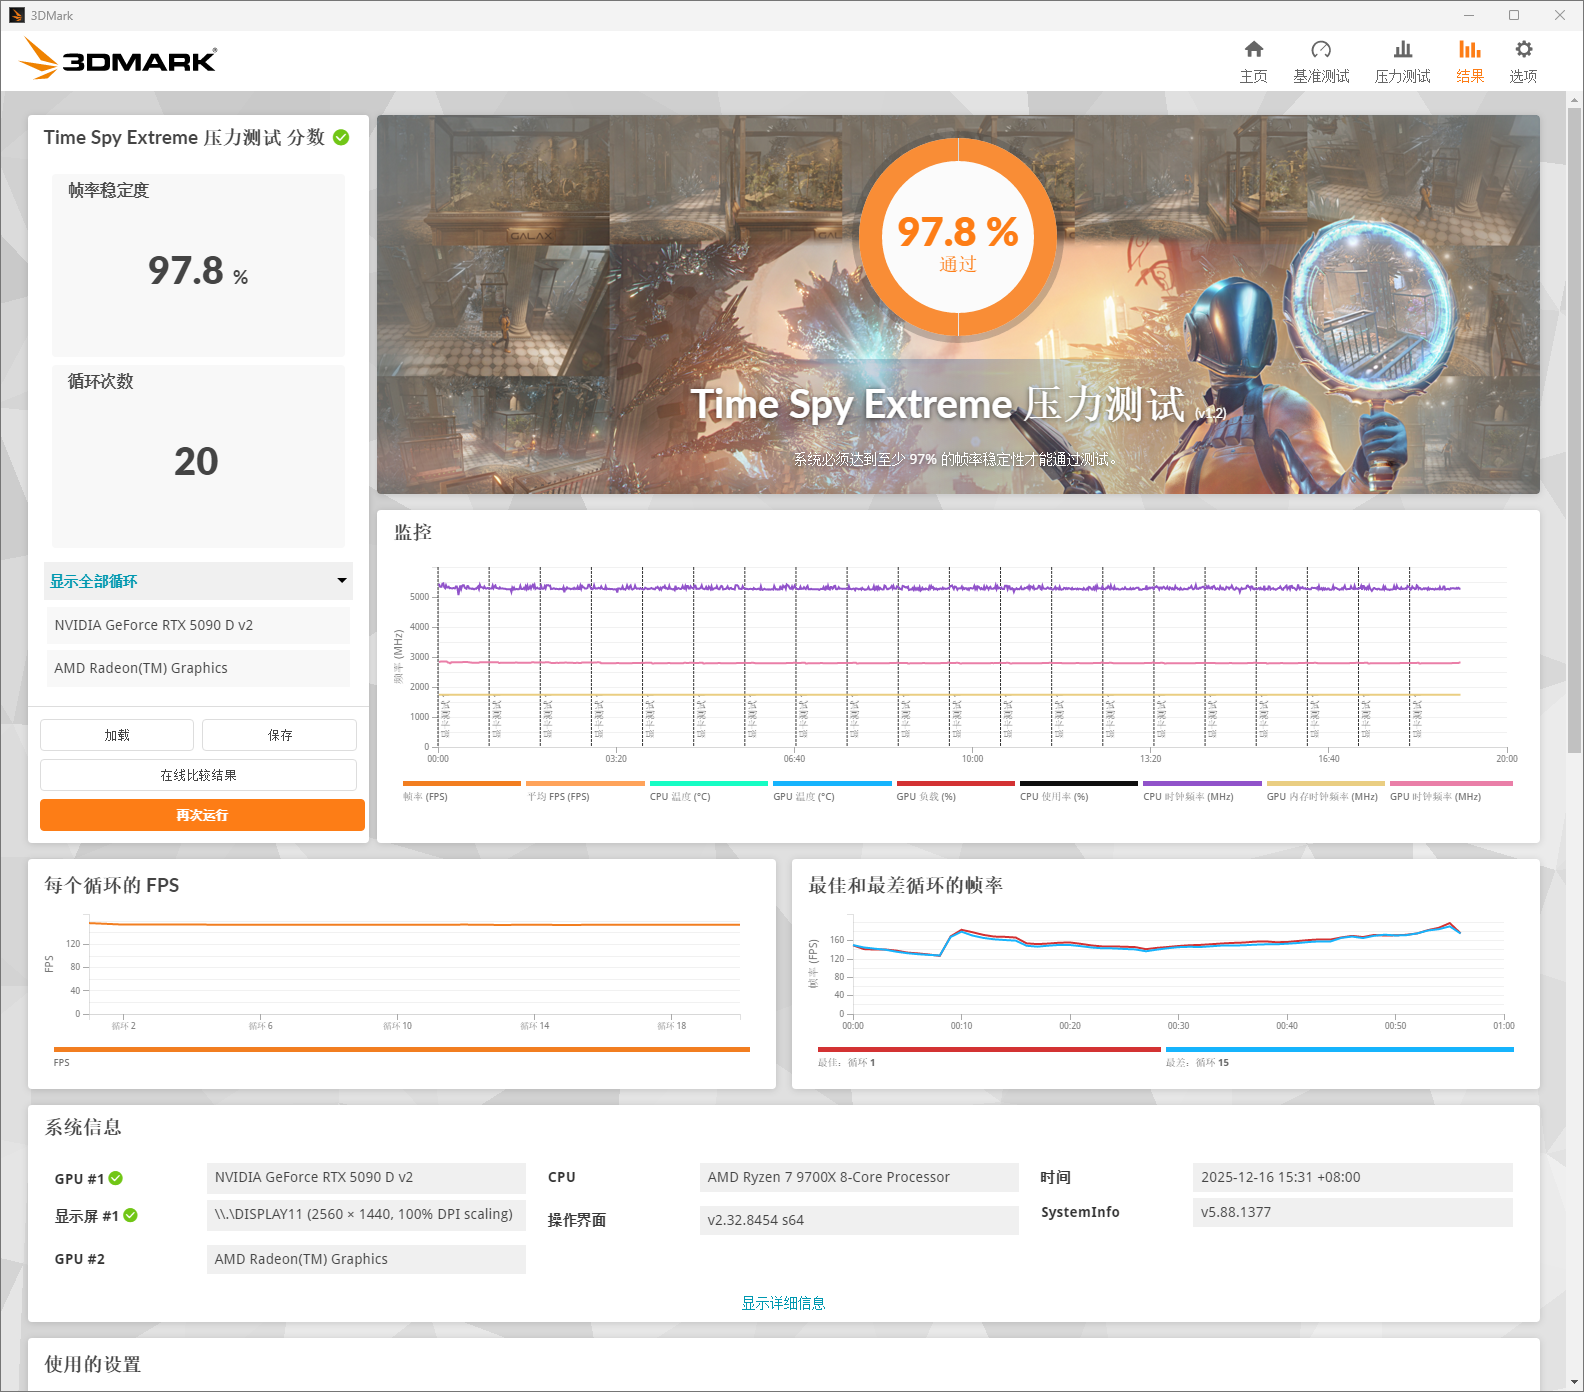Select AMD Radeon(TM) Graphics in the left panel
1584x1392 pixels.
[198, 668]
